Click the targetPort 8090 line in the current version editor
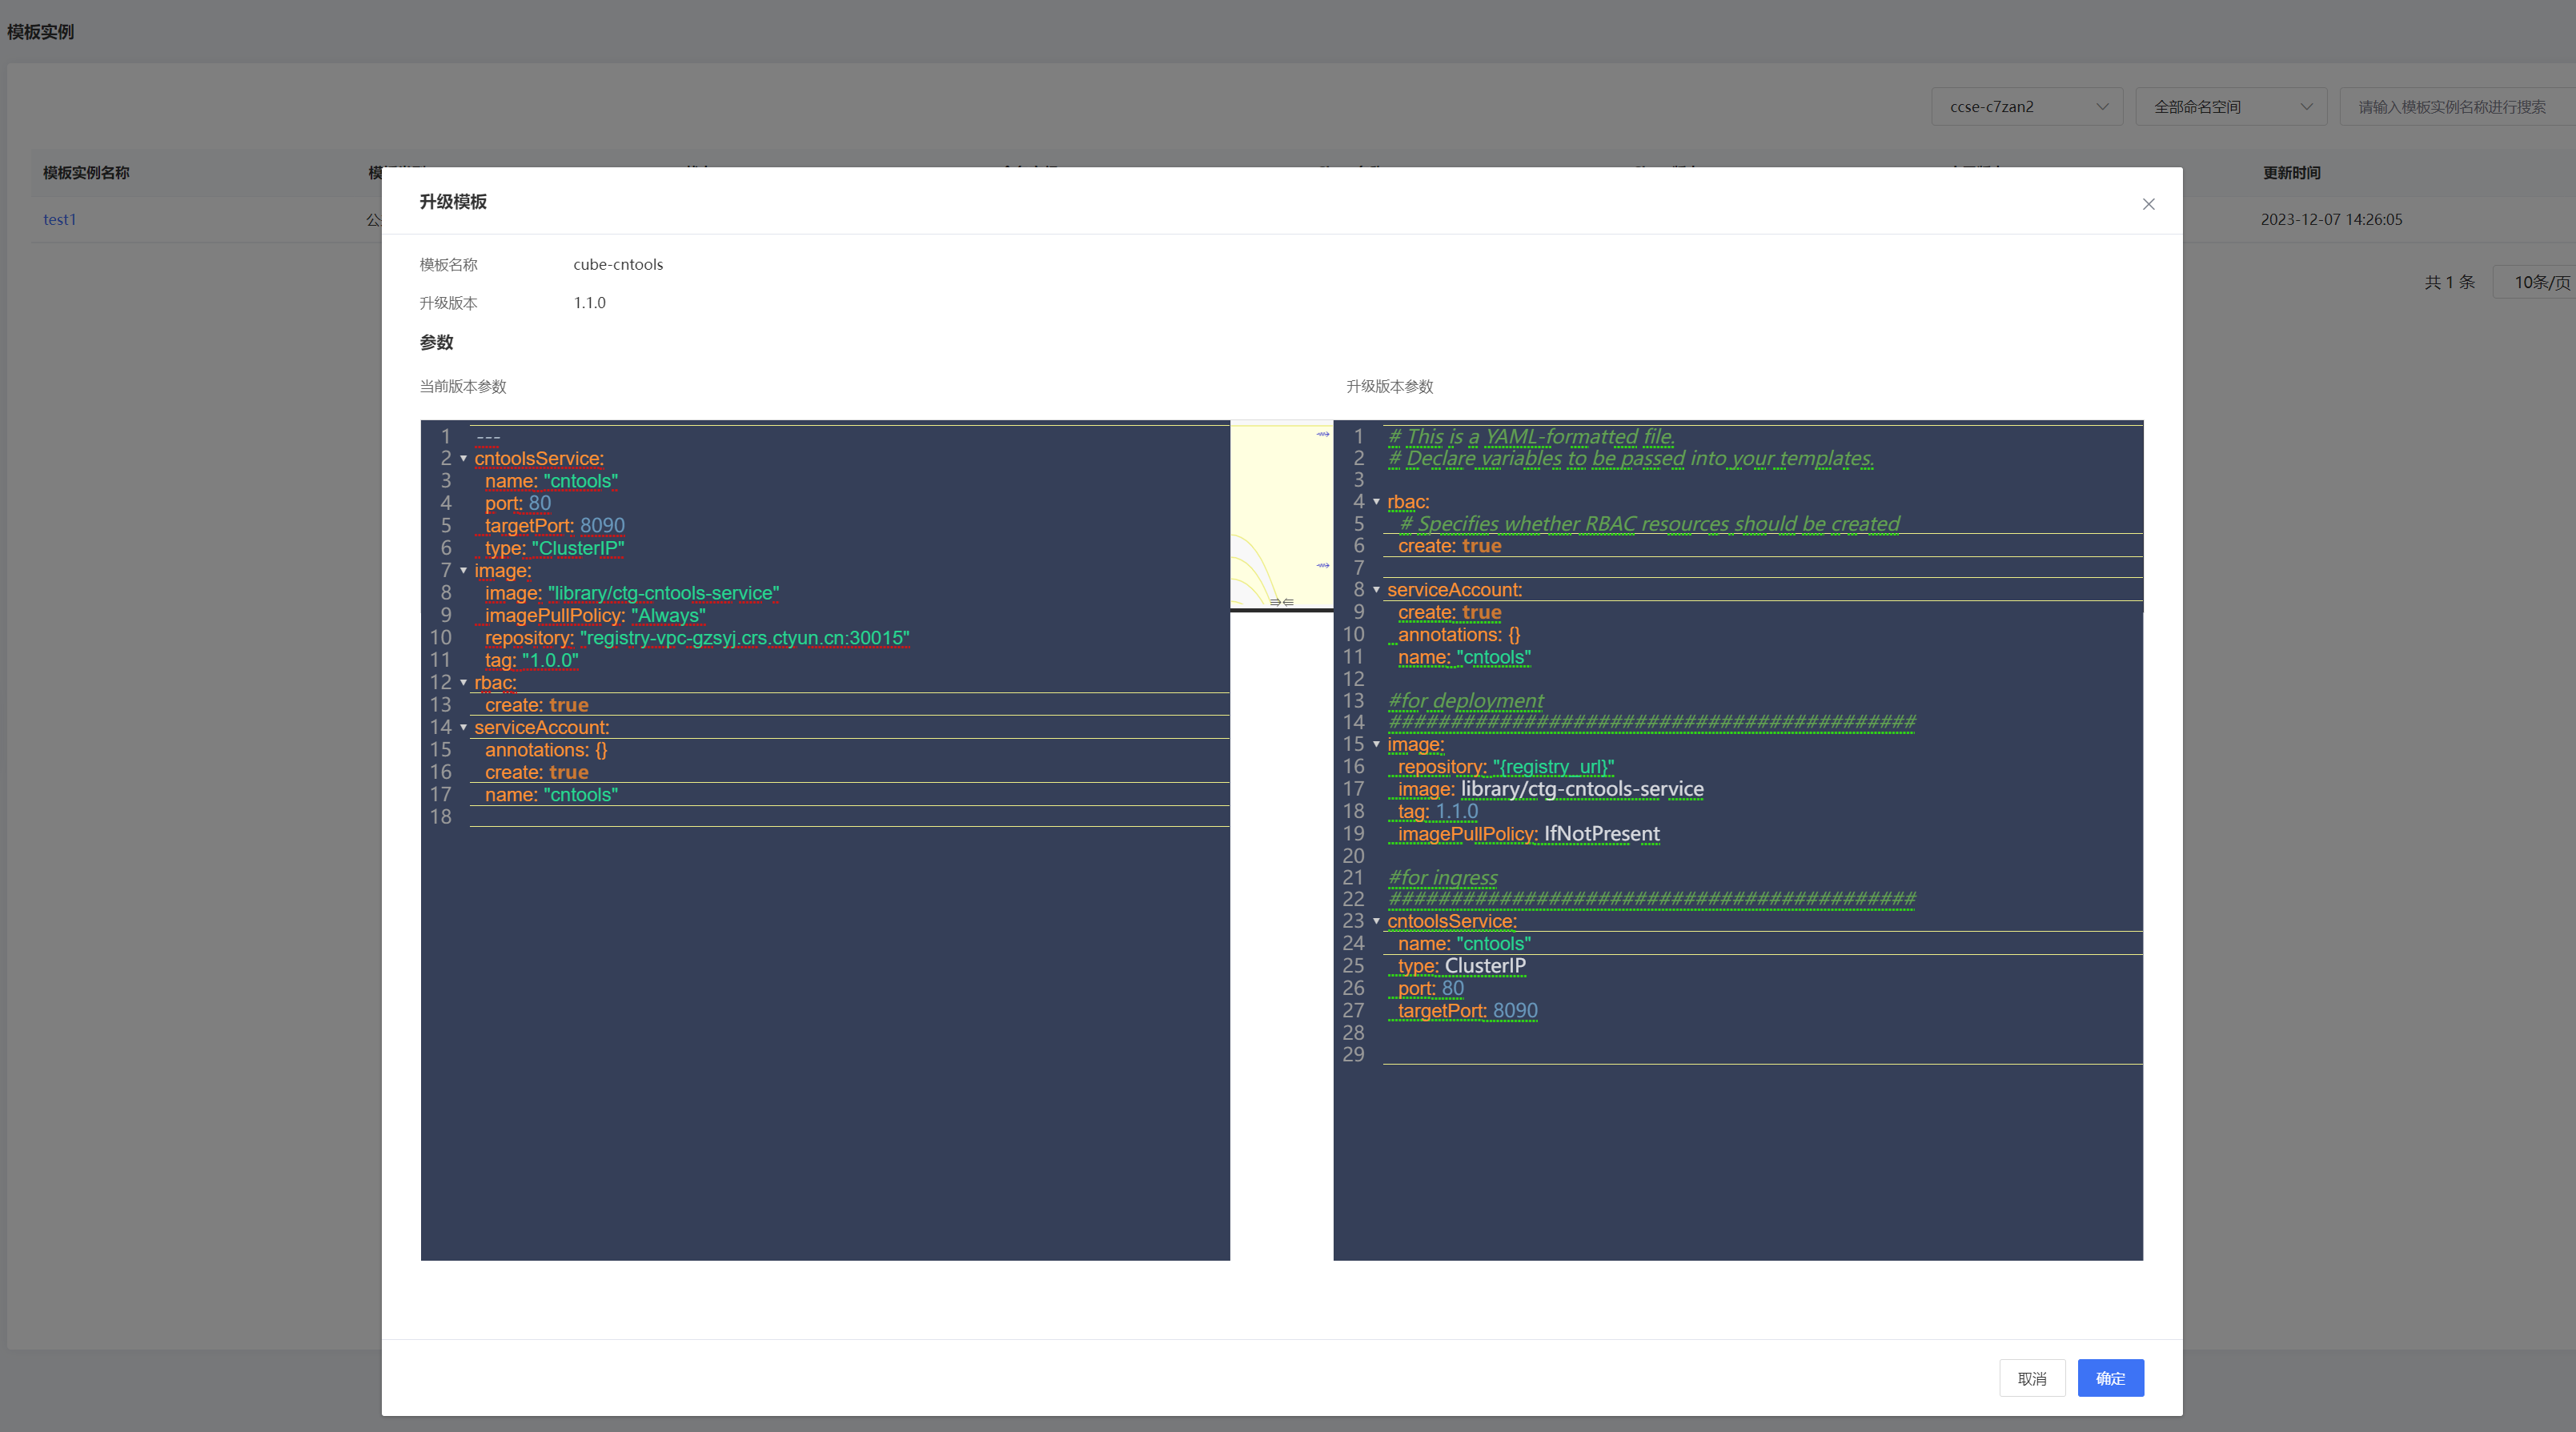 pos(555,526)
